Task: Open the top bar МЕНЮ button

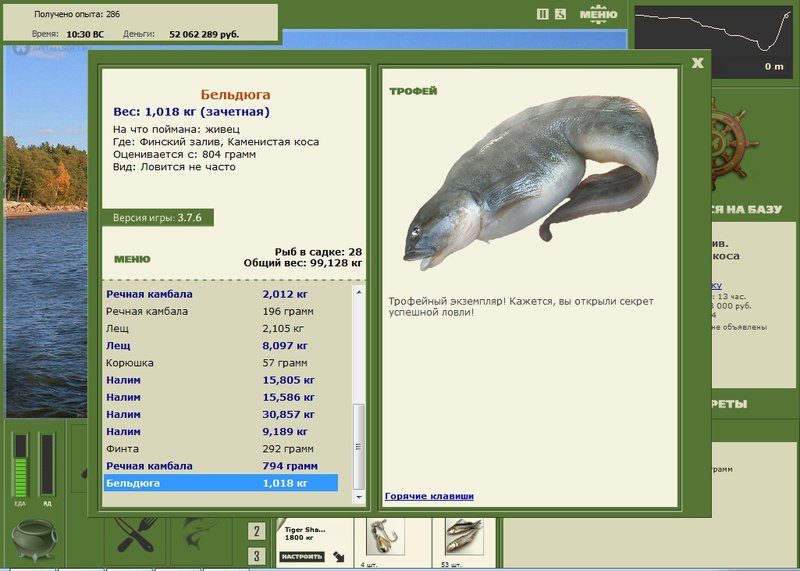Action: [598, 14]
